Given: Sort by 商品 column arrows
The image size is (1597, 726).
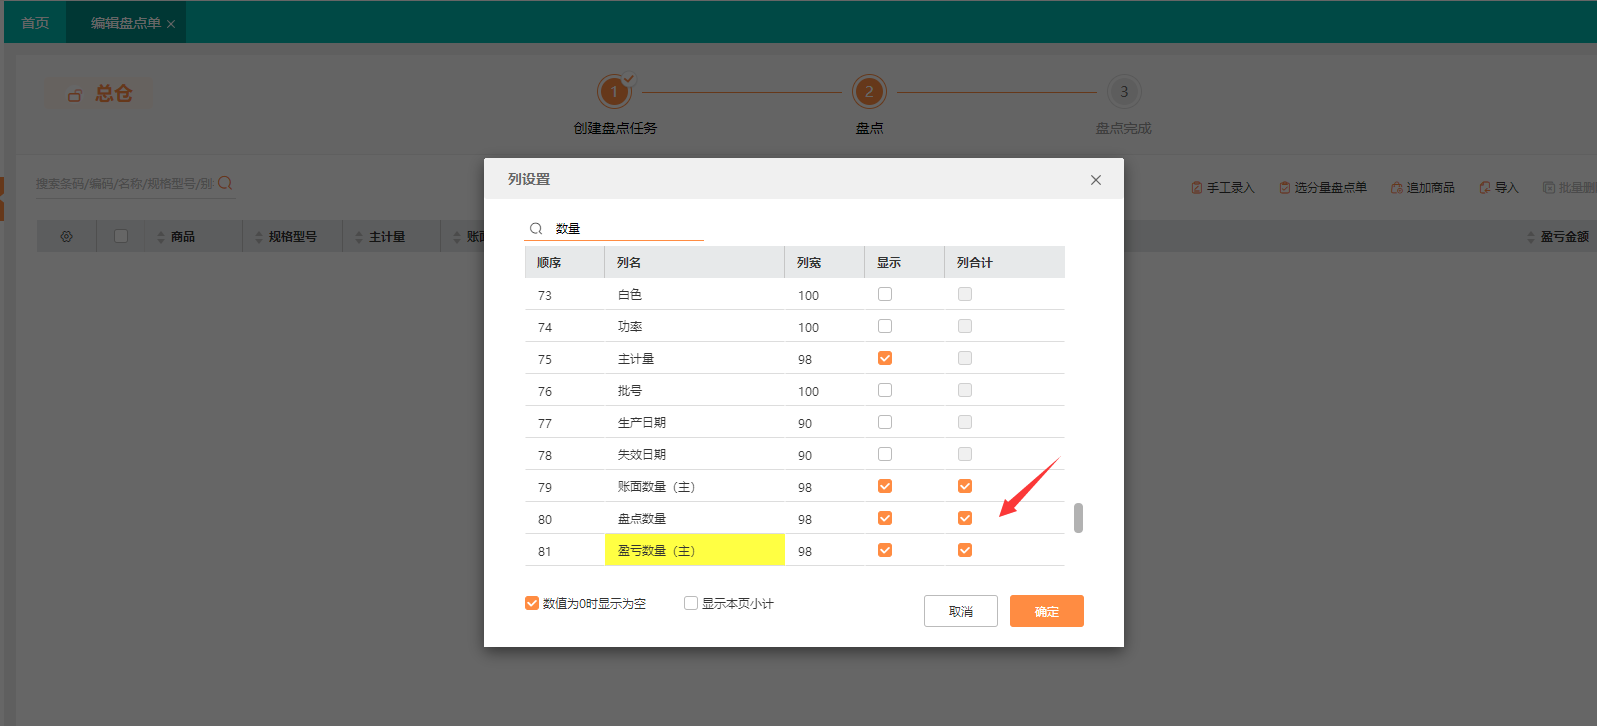Looking at the screenshot, I should [160, 237].
